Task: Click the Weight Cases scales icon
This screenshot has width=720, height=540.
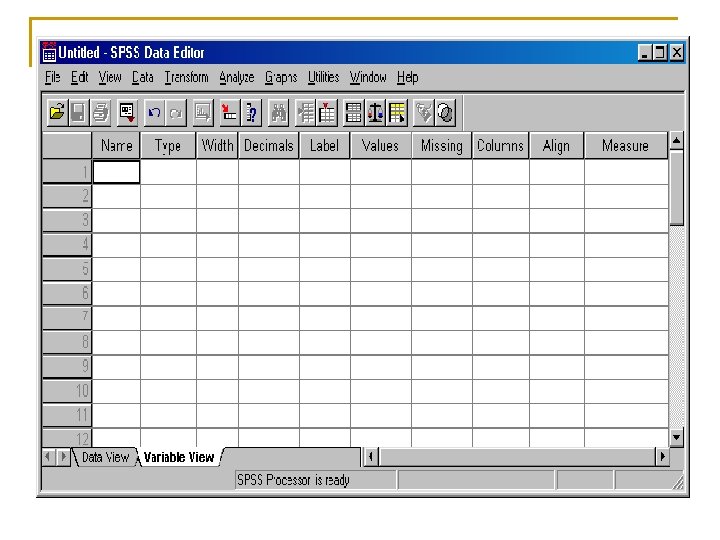Action: 376,112
